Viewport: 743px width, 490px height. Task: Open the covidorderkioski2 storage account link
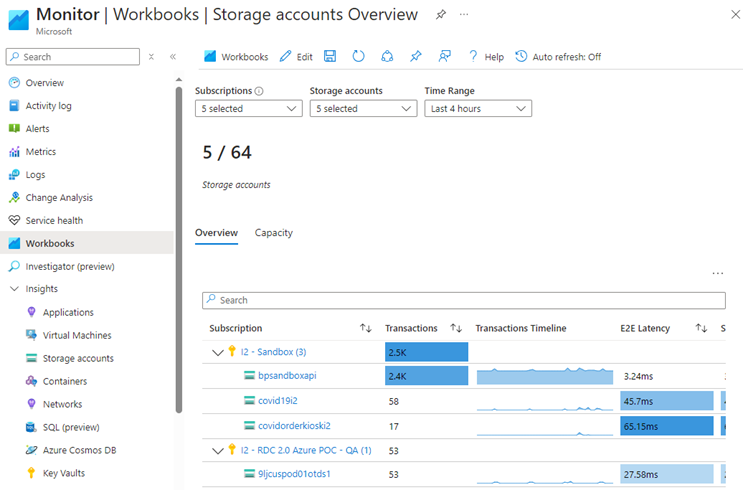(294, 426)
